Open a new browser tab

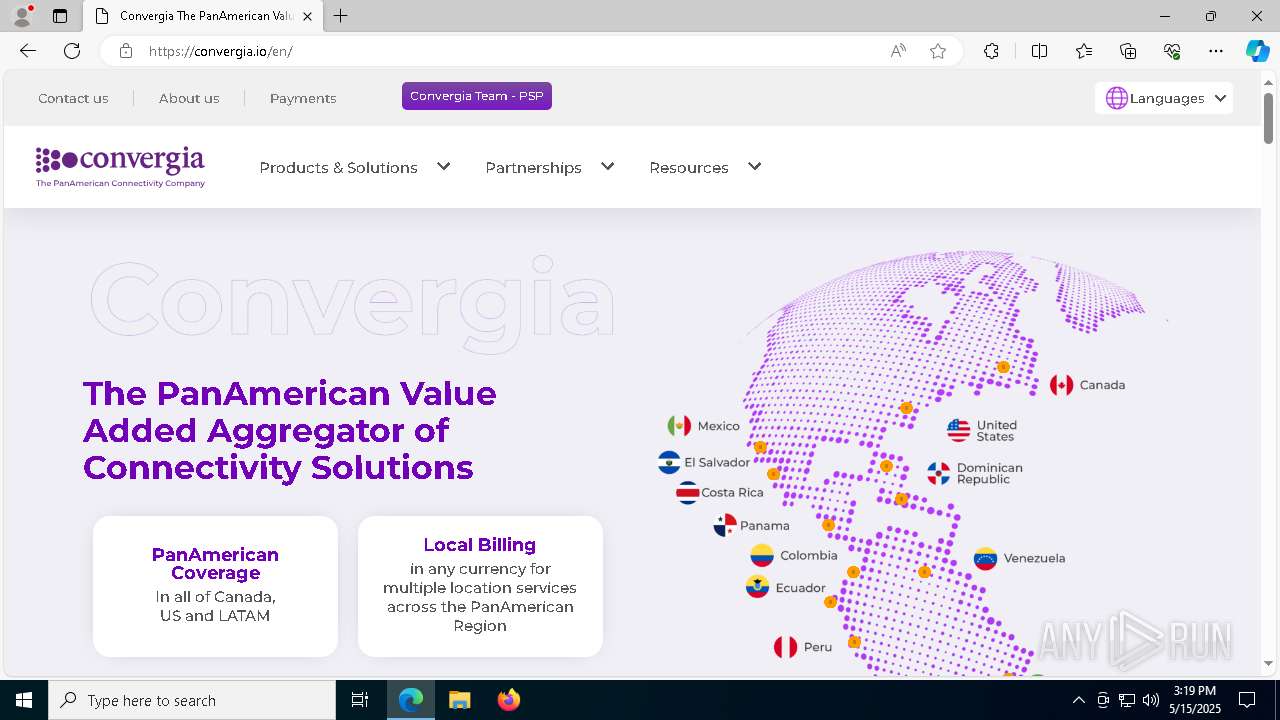pyautogui.click(x=340, y=16)
